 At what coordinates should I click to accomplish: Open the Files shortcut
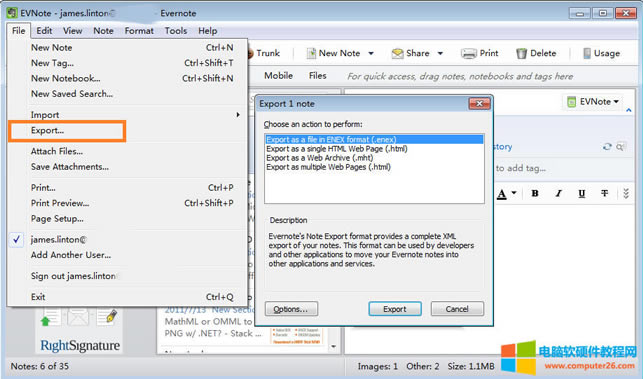point(317,76)
